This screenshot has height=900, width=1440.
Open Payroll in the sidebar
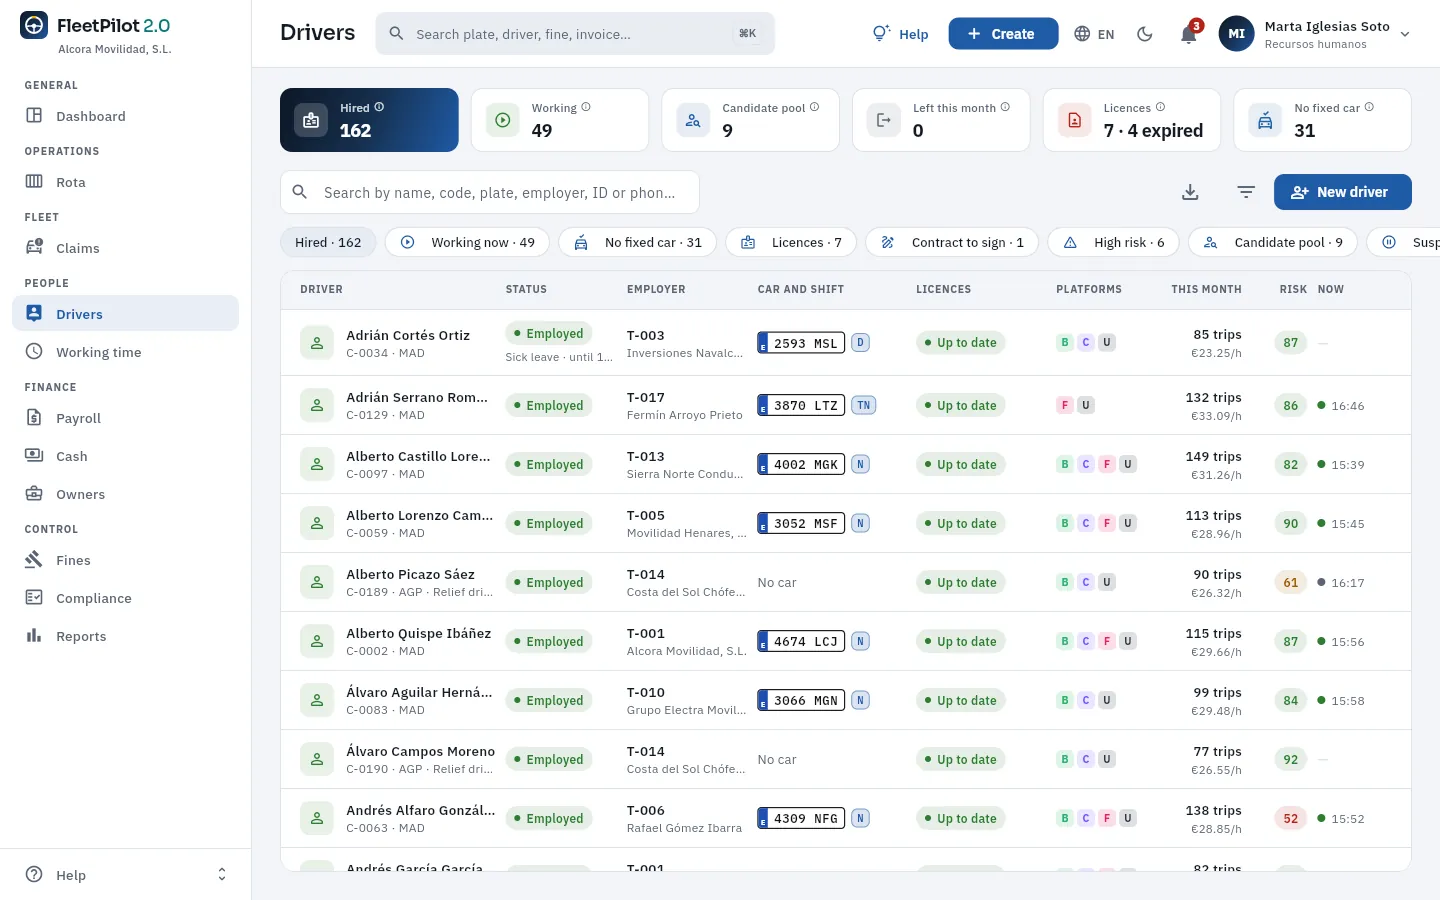click(125, 418)
